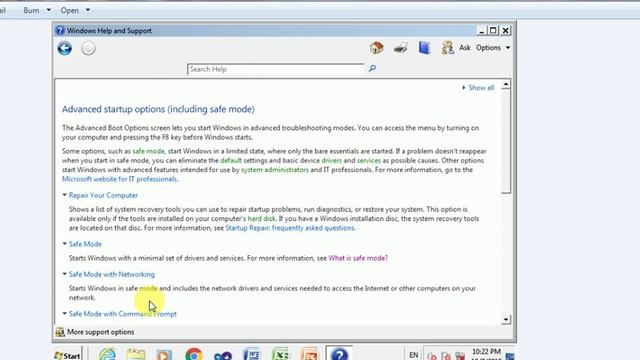Open Help and Support home icon

click(377, 48)
